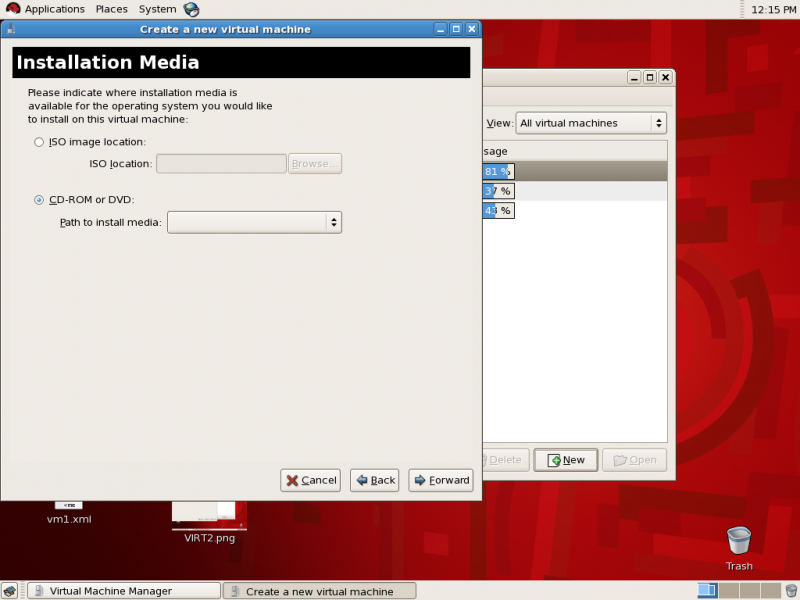Click New in Virtual Machine Manager window

click(x=565, y=460)
